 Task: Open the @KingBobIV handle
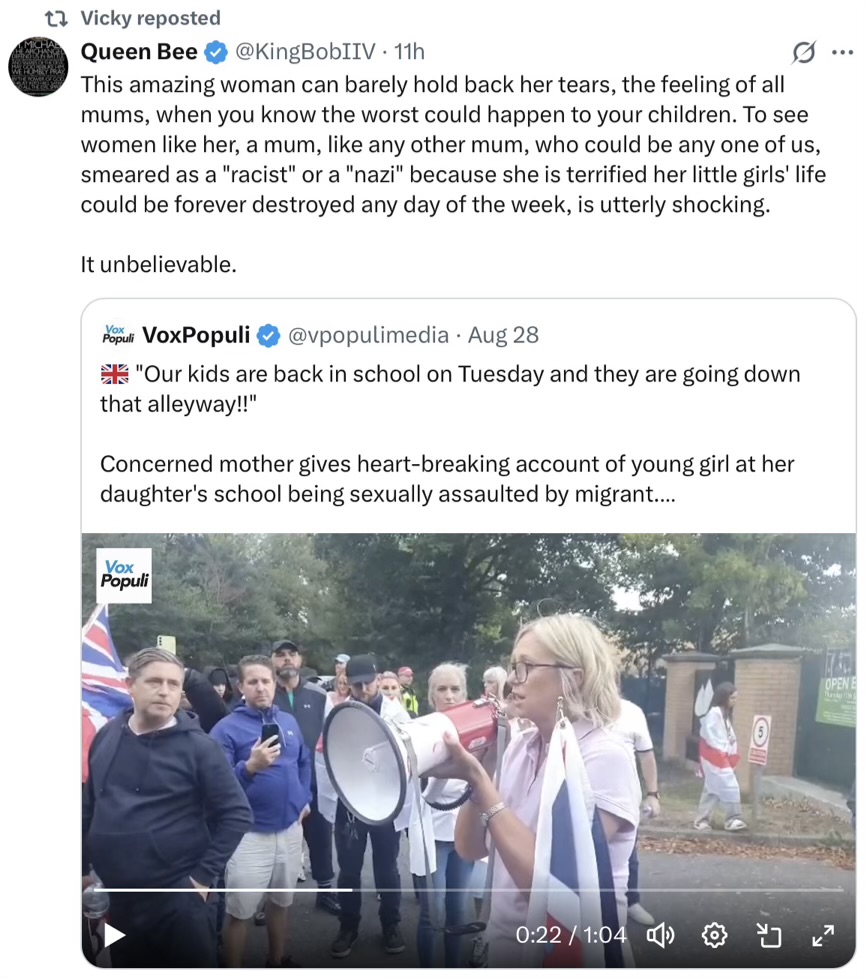point(305,52)
